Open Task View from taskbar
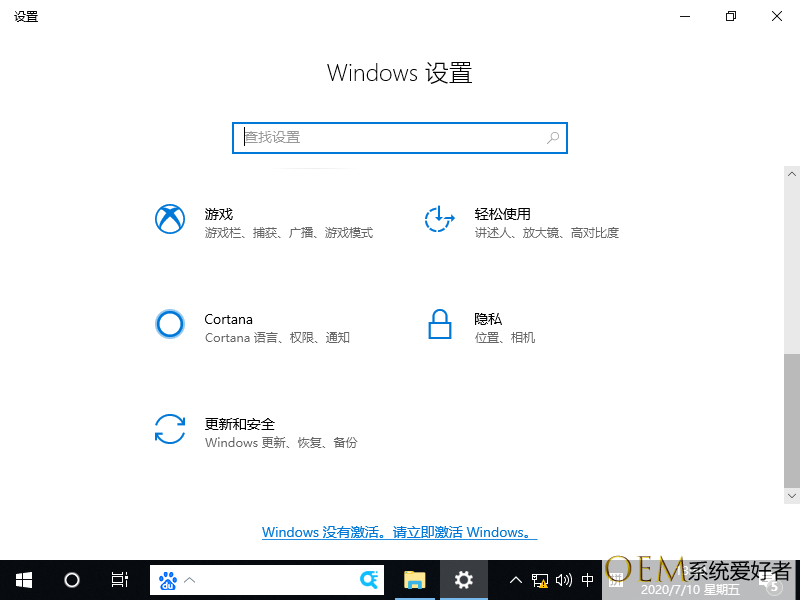This screenshot has width=800, height=600. point(120,580)
